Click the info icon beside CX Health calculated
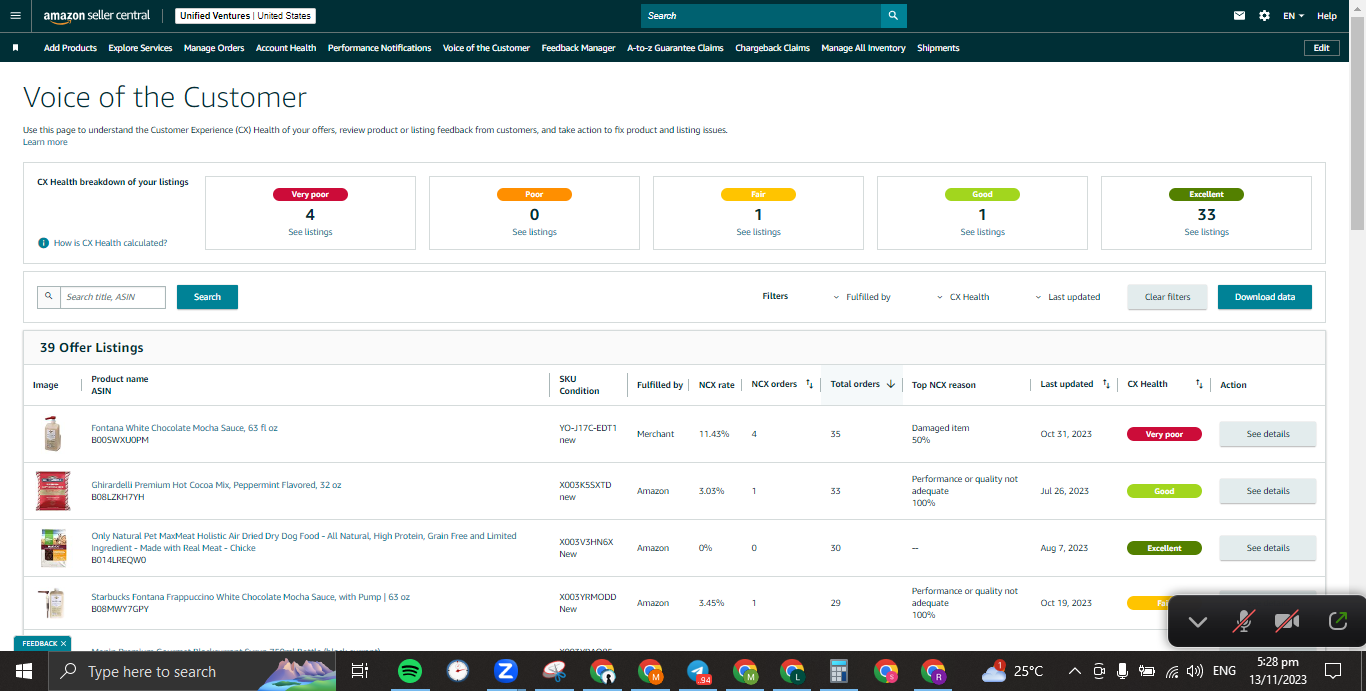Image resolution: width=1366 pixels, height=691 pixels. point(43,243)
